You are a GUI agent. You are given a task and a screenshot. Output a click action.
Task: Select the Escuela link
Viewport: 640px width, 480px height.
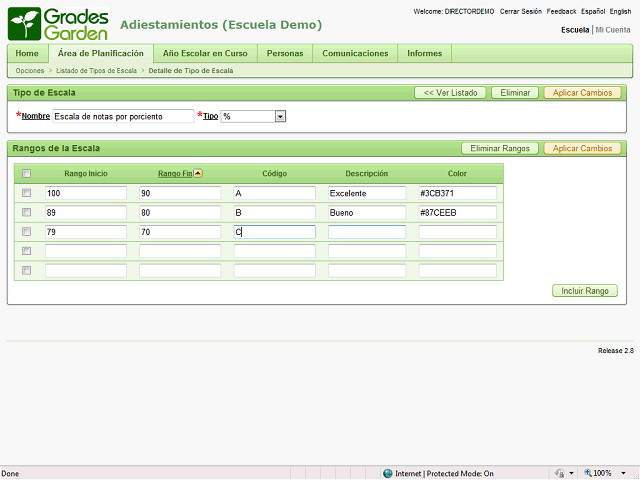(x=575, y=30)
